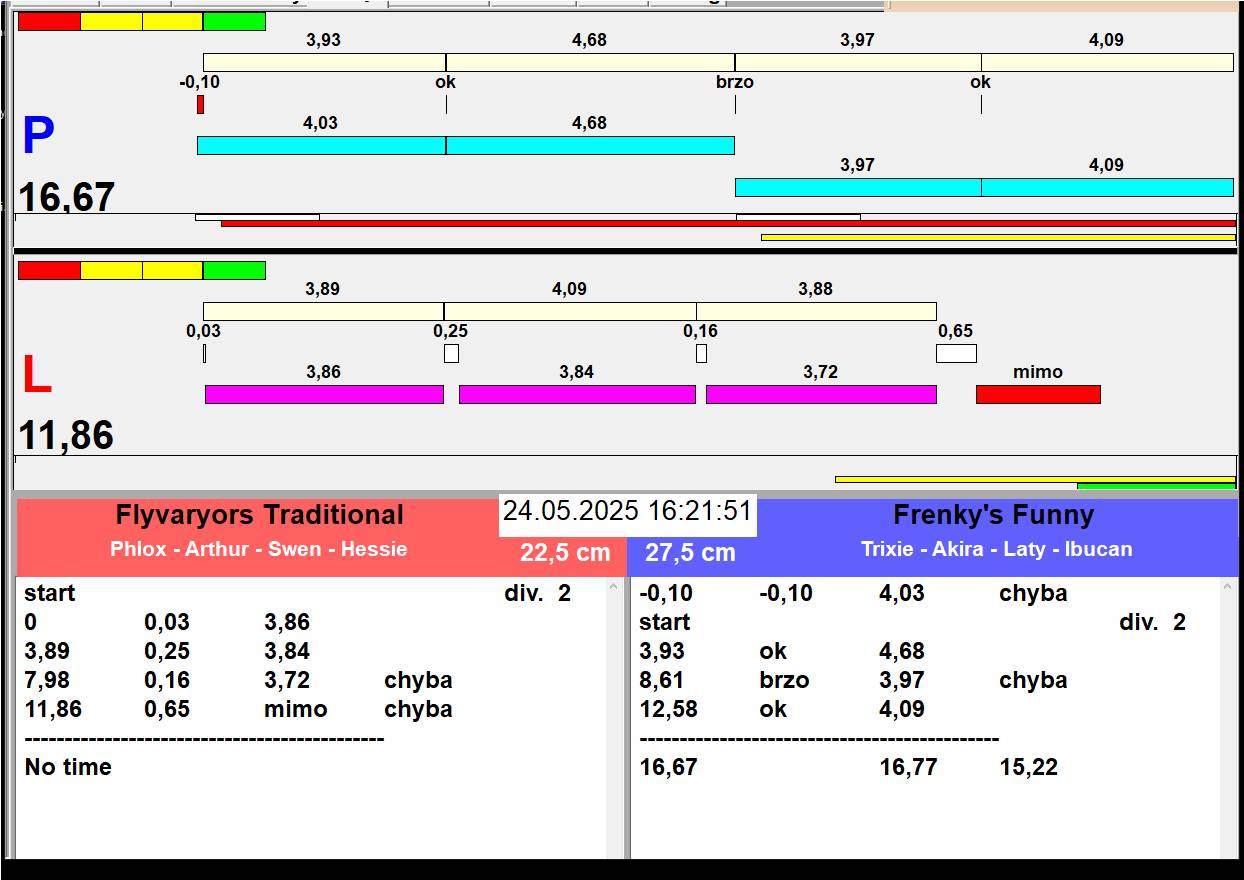The width and height of the screenshot is (1244, 880).
Task: Click the 0,03 pass value in lane L chart
Action: pos(203,331)
